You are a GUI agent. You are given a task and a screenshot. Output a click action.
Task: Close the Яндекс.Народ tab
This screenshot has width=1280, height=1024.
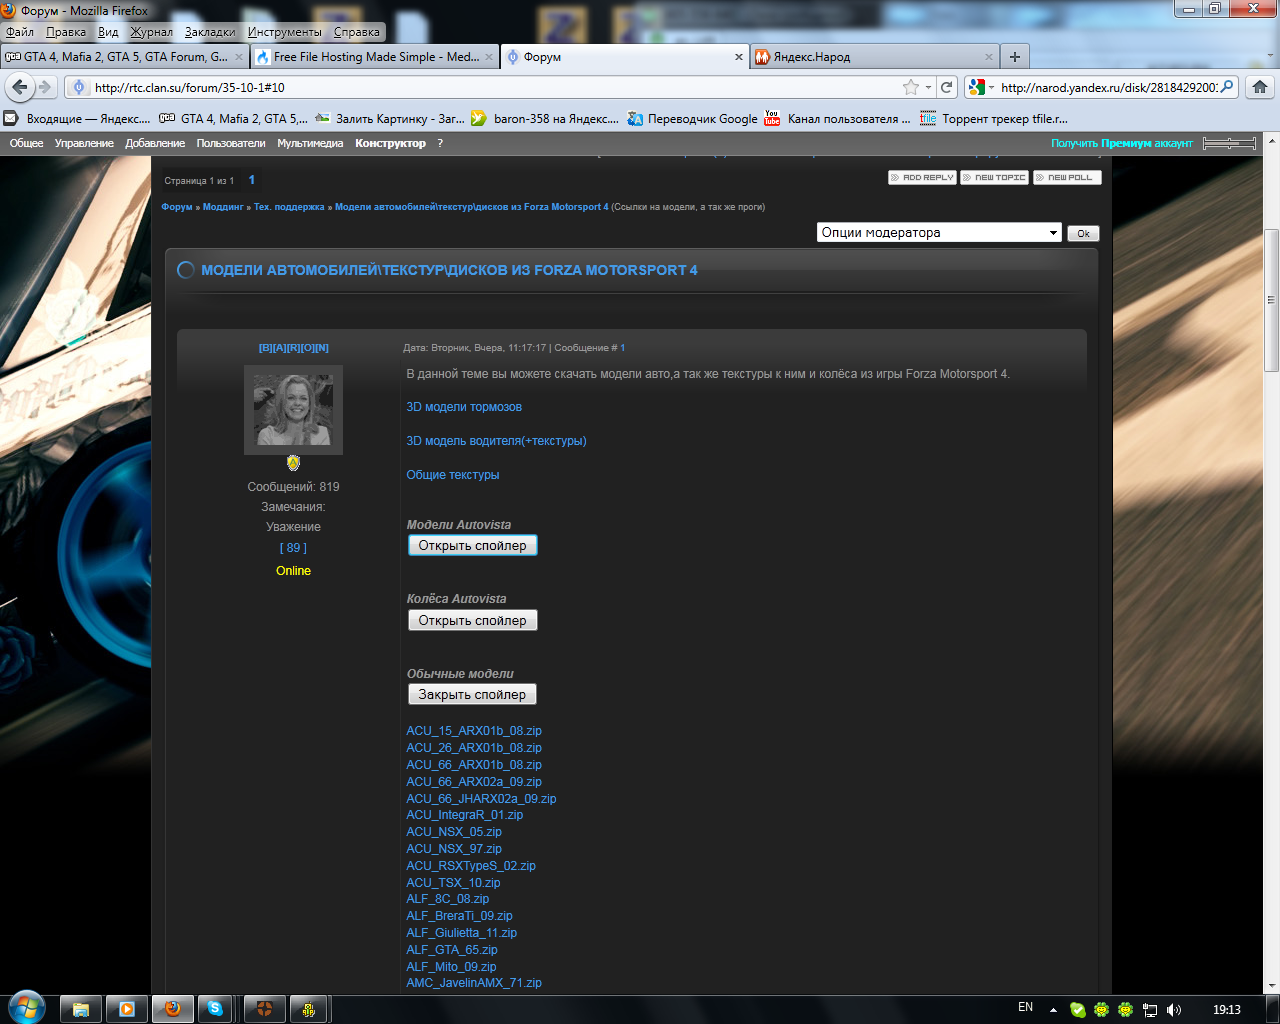pyautogui.click(x=989, y=57)
